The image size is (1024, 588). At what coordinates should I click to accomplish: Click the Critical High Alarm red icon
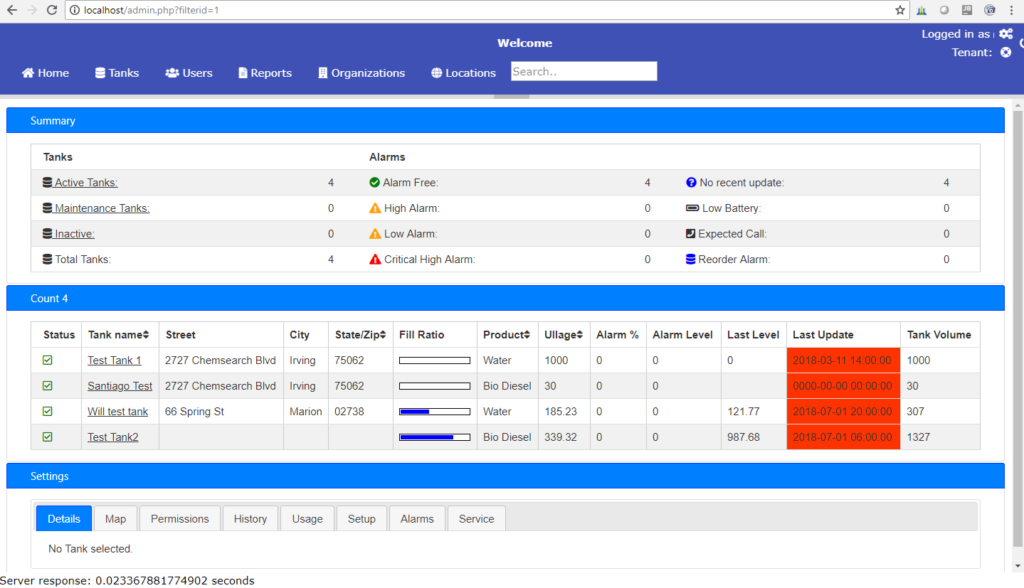click(x=375, y=259)
